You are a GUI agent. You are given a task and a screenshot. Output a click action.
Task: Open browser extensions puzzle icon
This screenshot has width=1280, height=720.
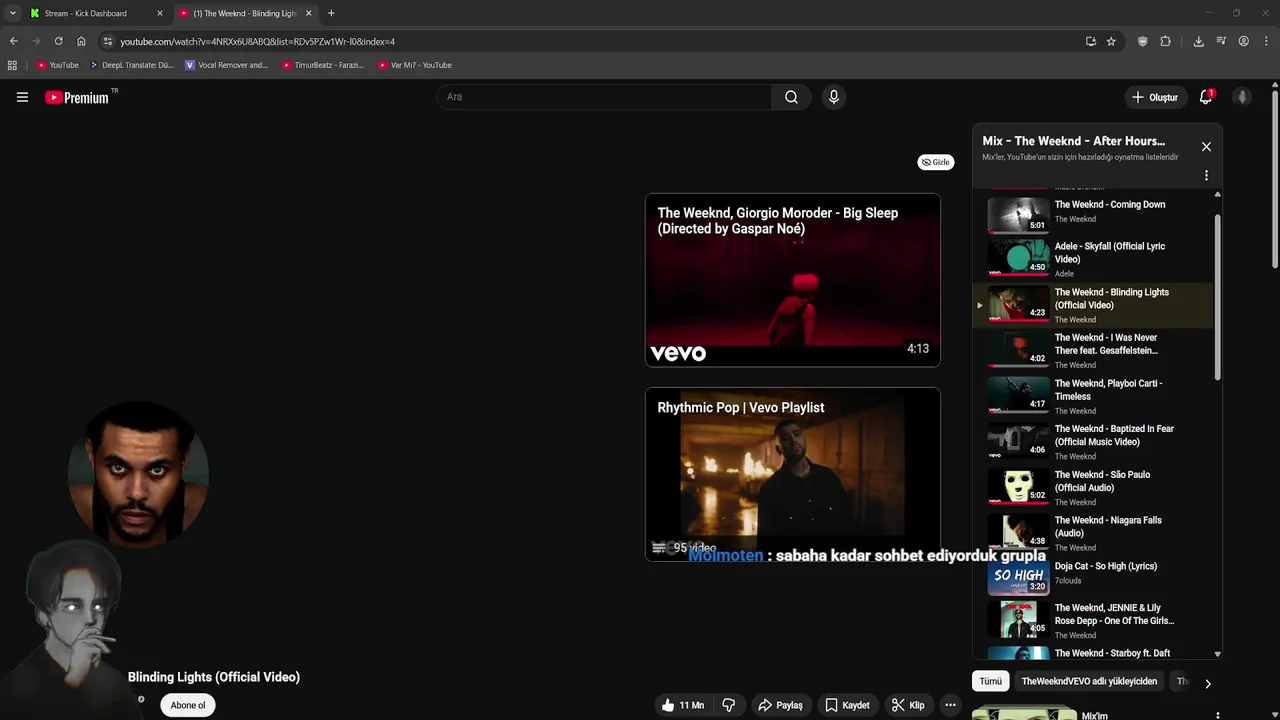[x=1166, y=41]
